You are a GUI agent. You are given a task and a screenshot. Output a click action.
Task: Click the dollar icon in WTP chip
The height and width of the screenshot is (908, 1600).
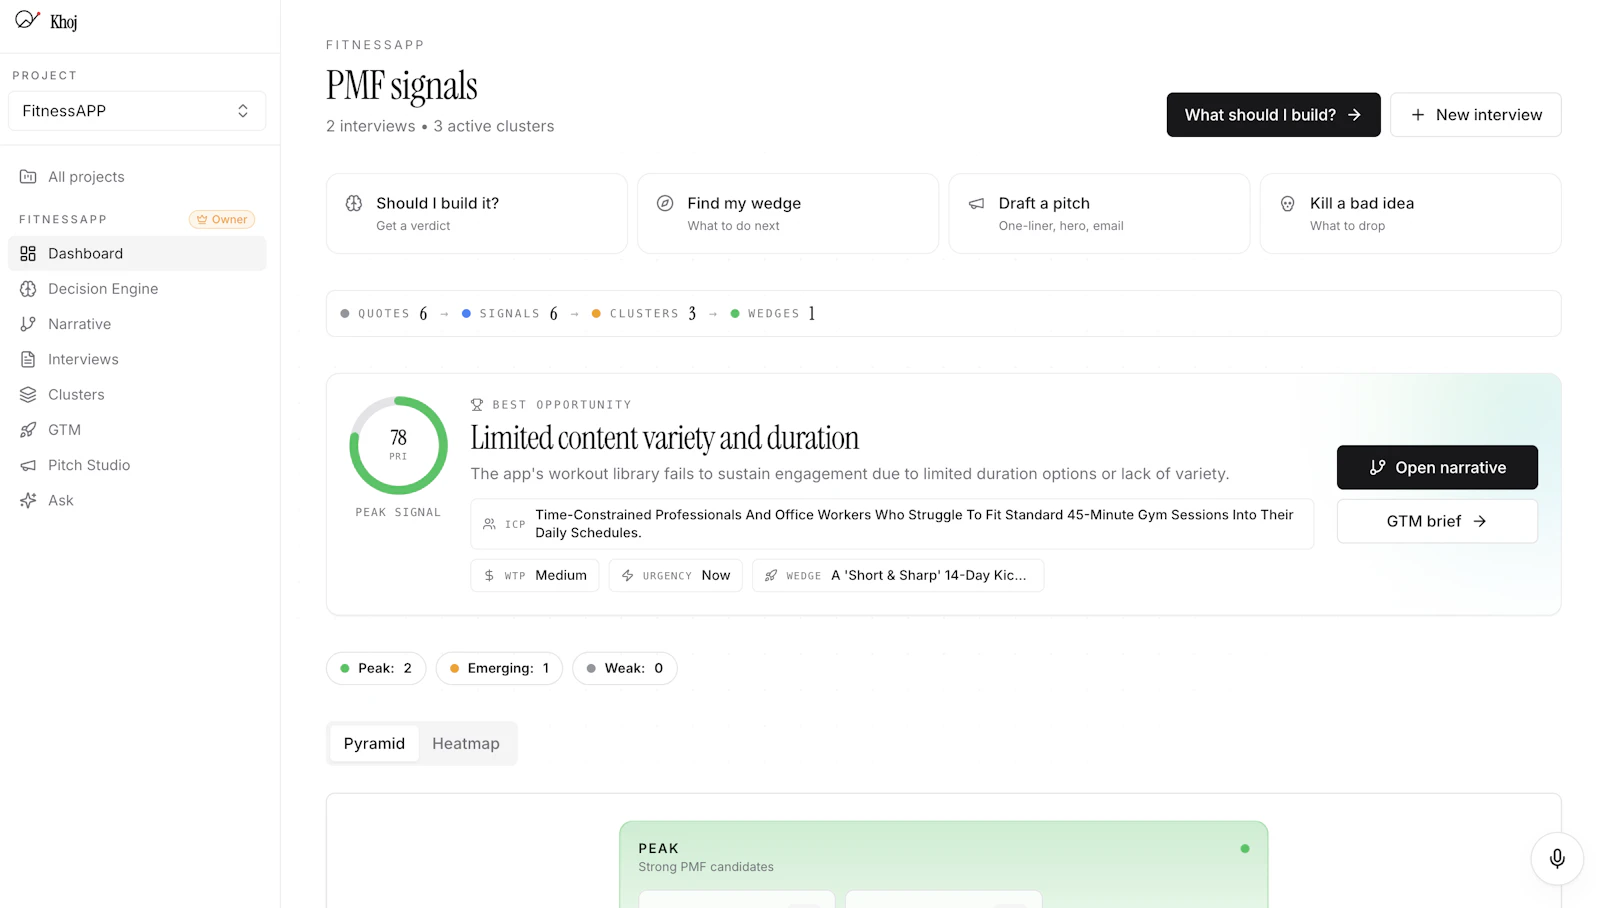click(x=489, y=576)
